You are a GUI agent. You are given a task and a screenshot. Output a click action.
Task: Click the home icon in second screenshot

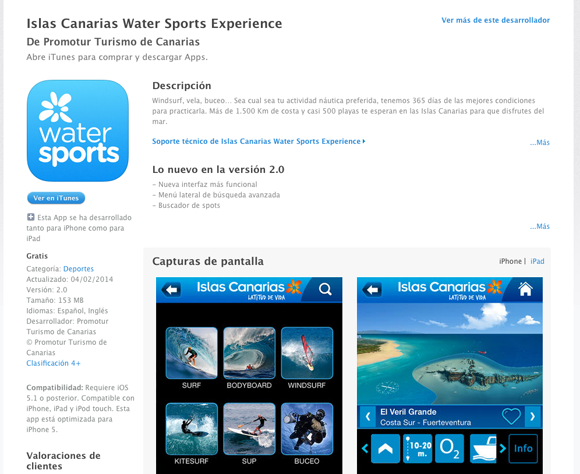coord(525,289)
